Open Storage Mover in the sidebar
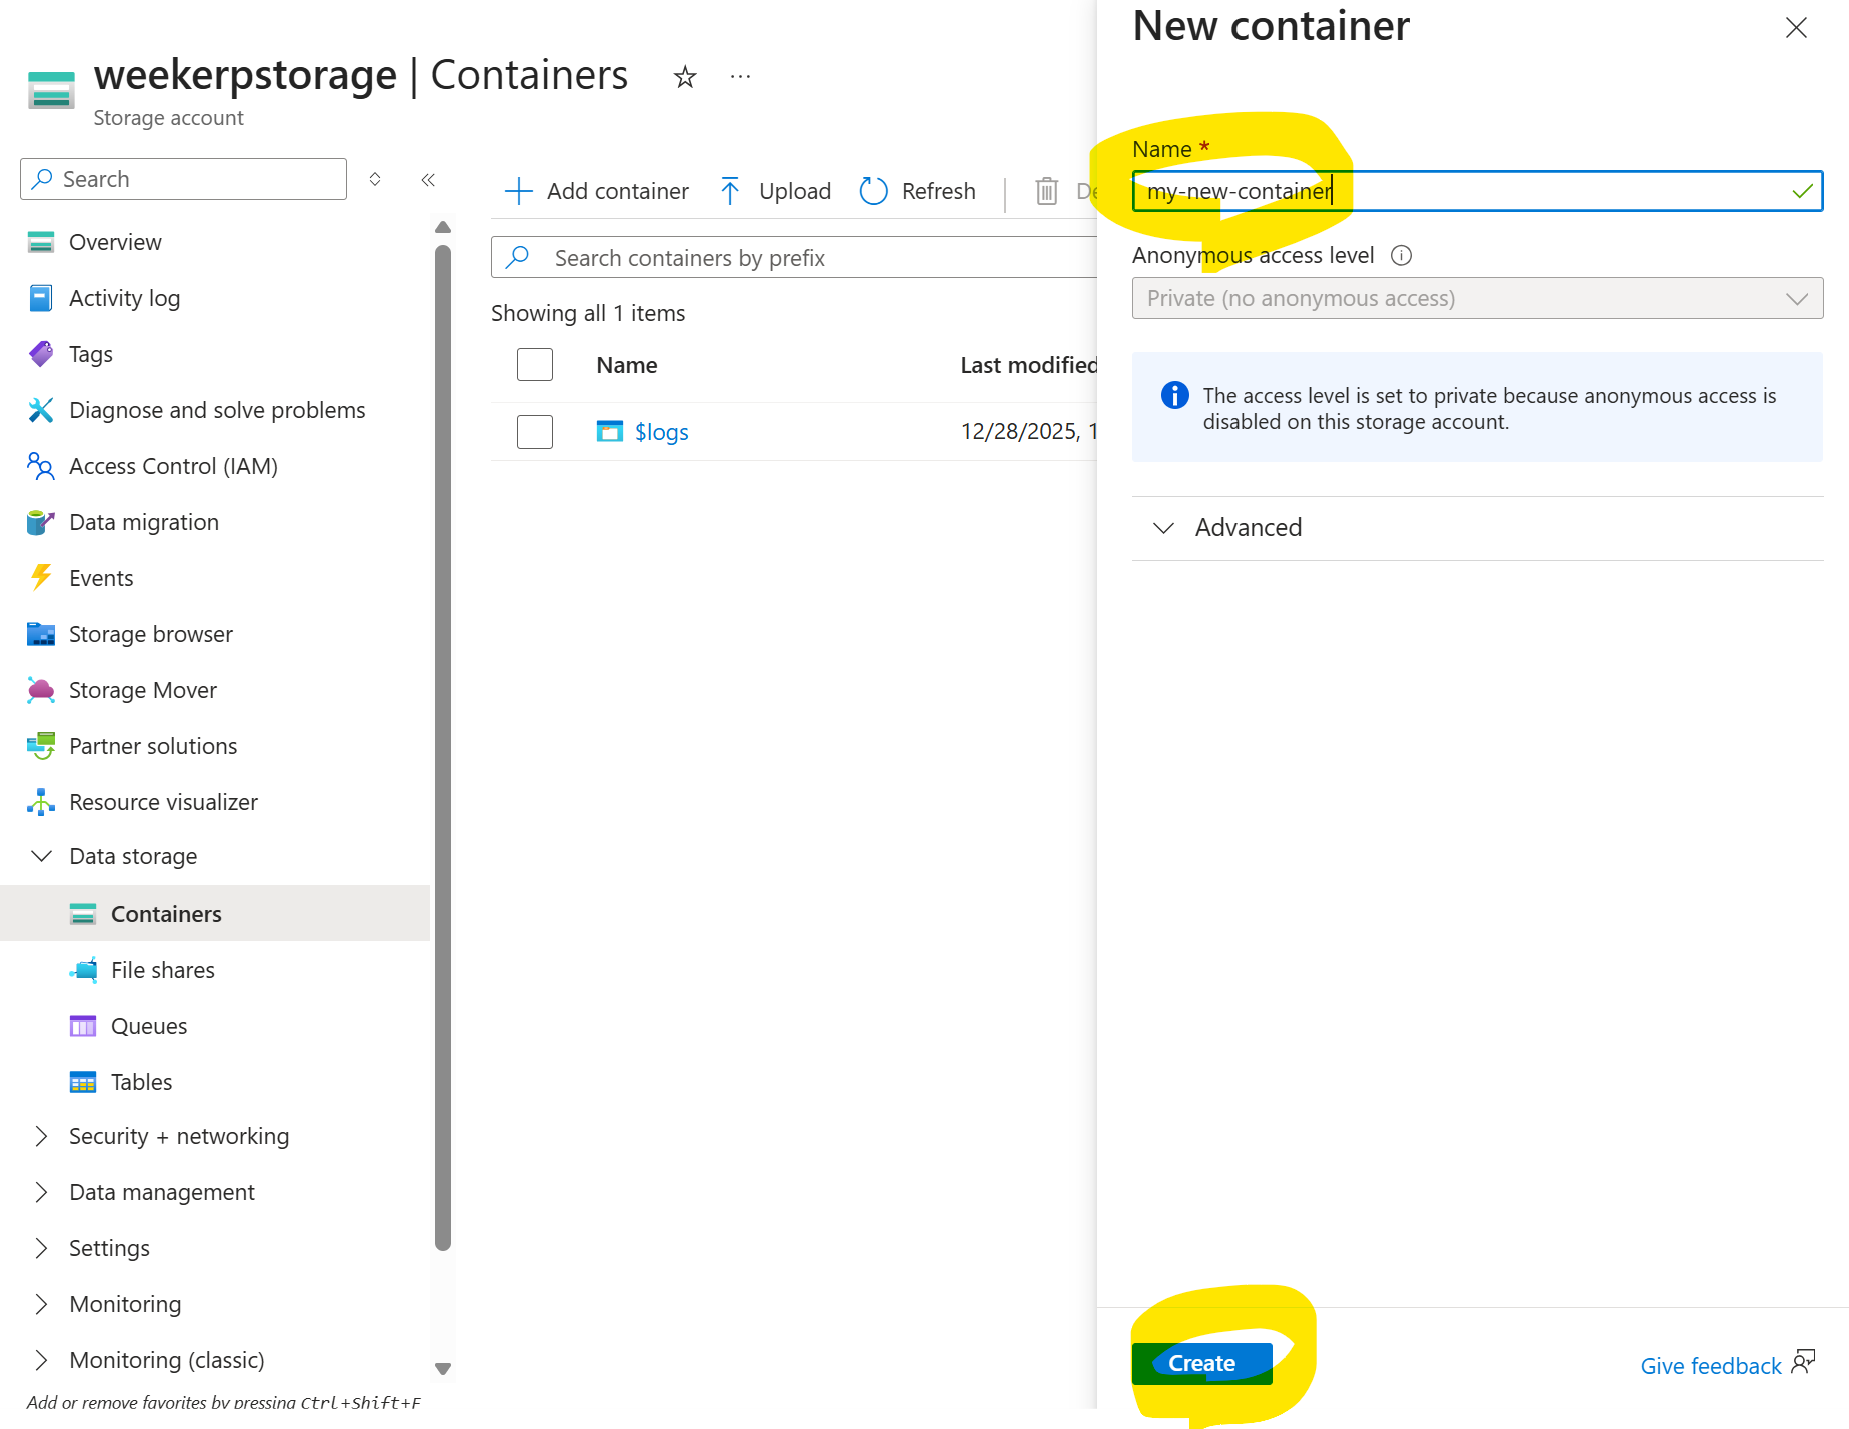 point(143,690)
